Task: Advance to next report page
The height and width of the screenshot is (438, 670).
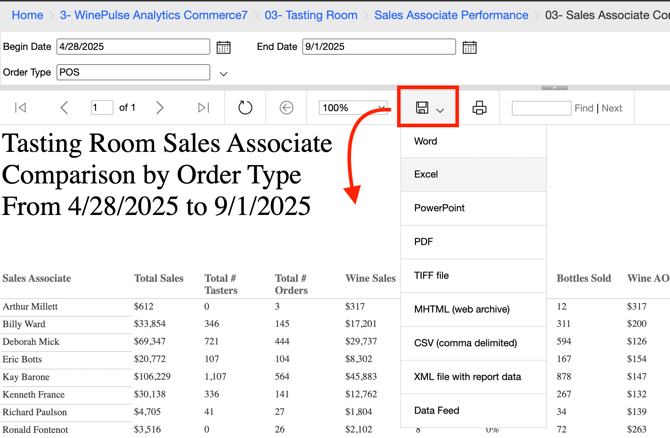Action: (160, 108)
